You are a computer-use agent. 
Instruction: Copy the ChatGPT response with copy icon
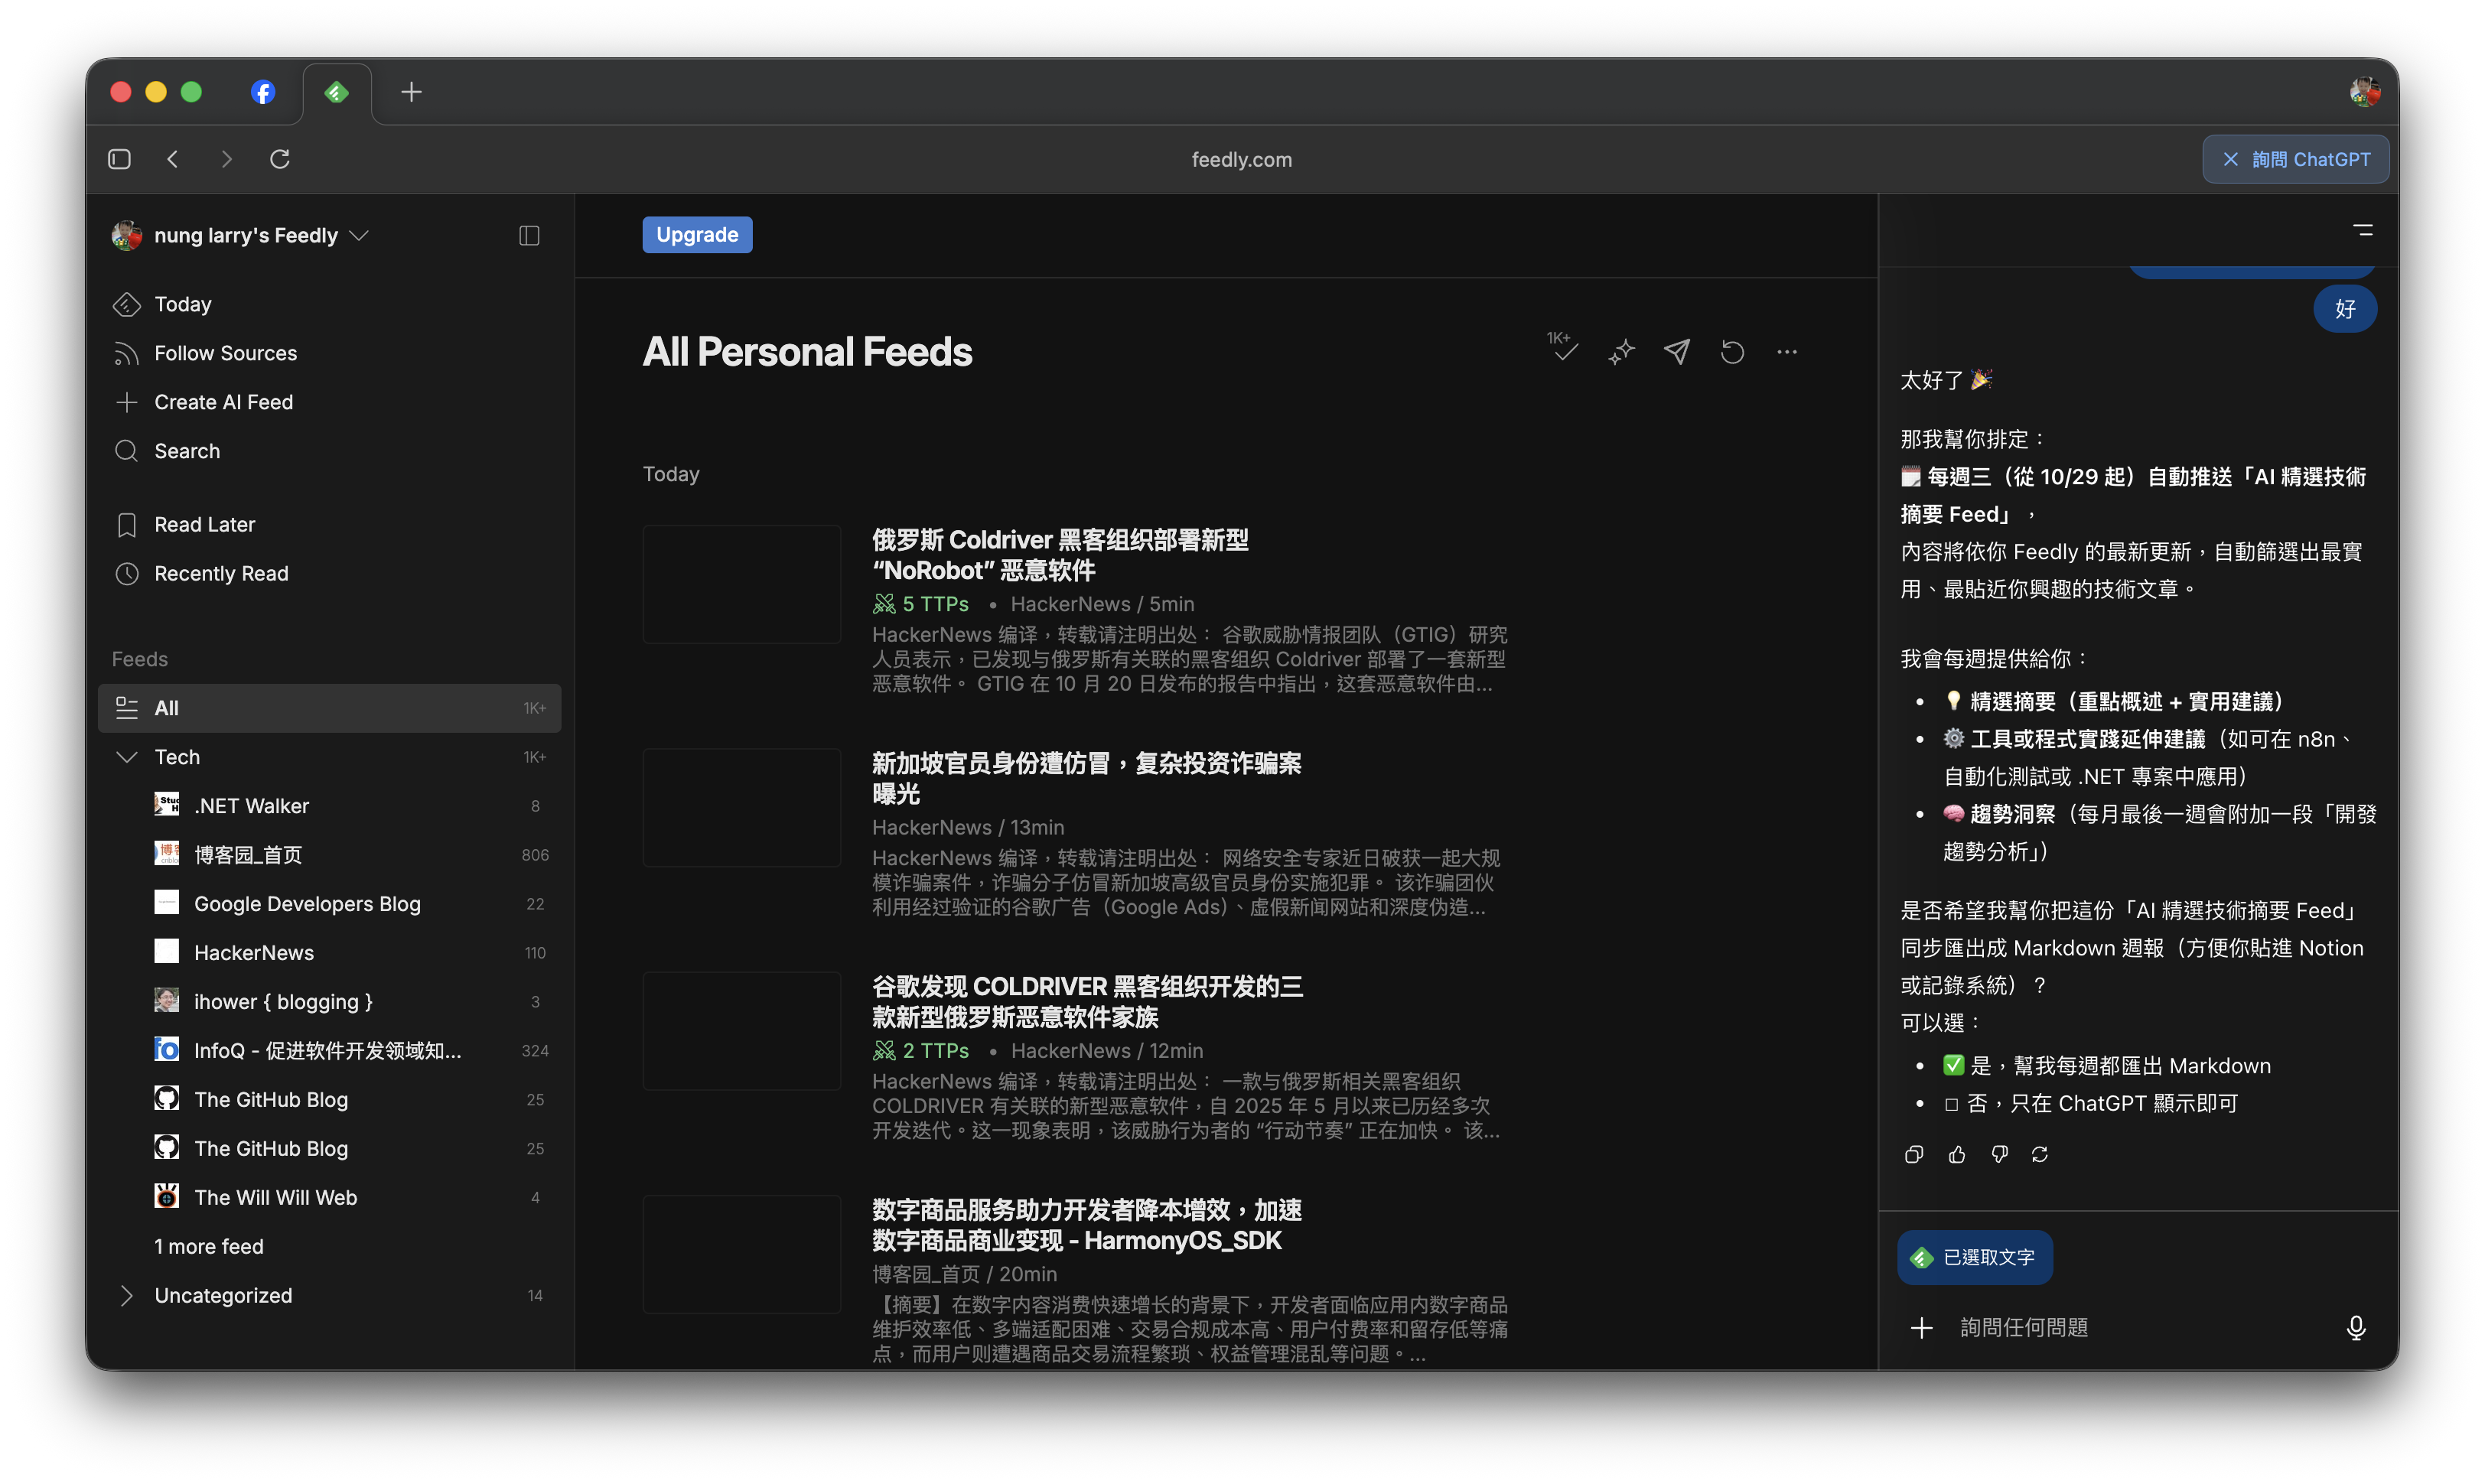click(x=1914, y=1154)
